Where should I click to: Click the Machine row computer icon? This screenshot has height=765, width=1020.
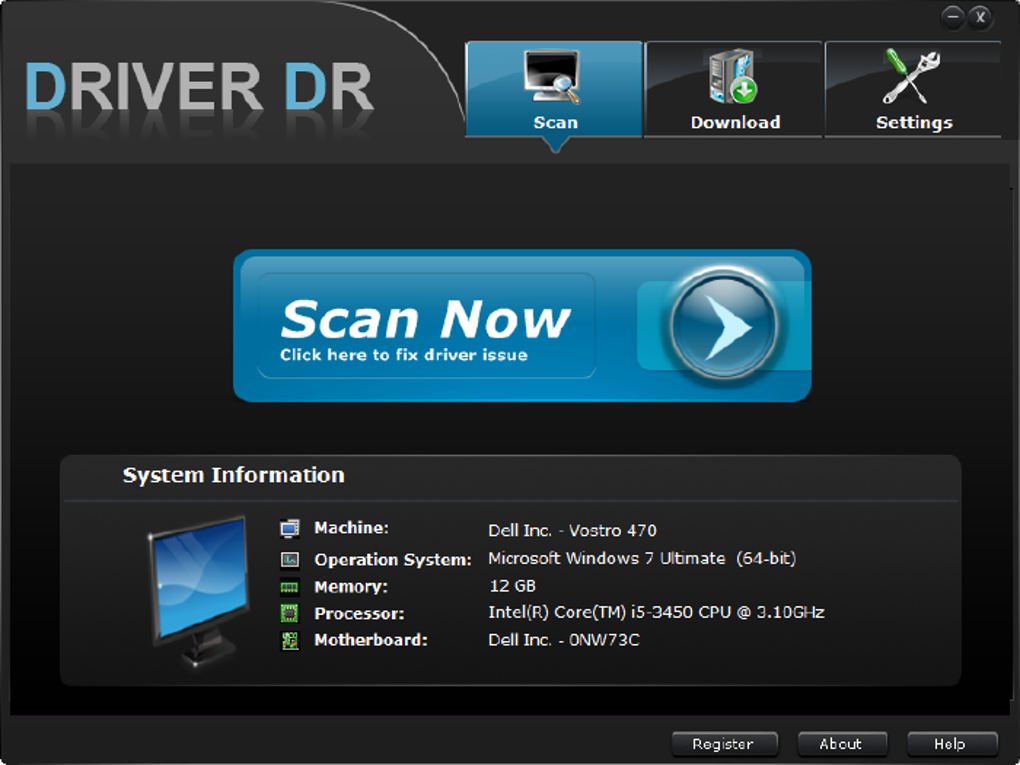(289, 528)
